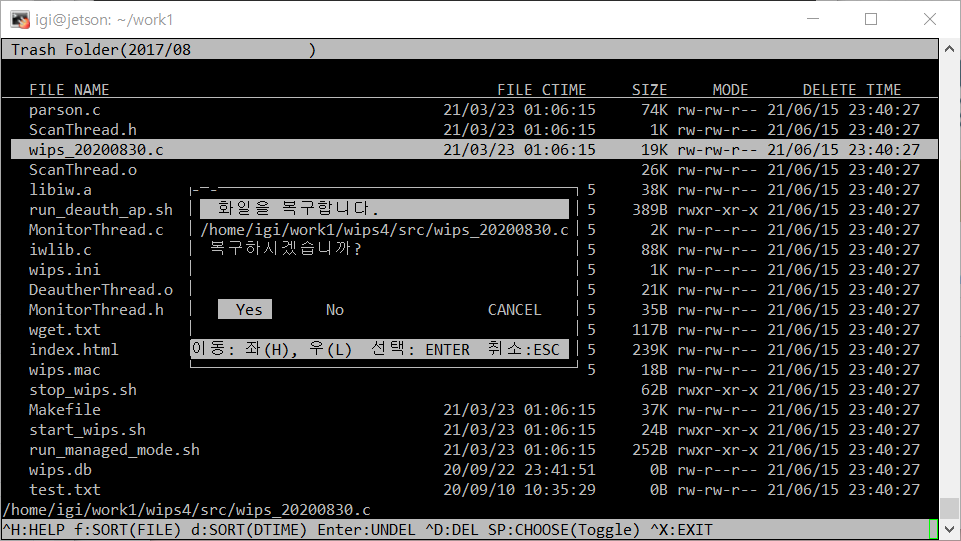This screenshot has height=541, width=961.
Task: Select the ScanThread.h file row
Action: [474, 130]
